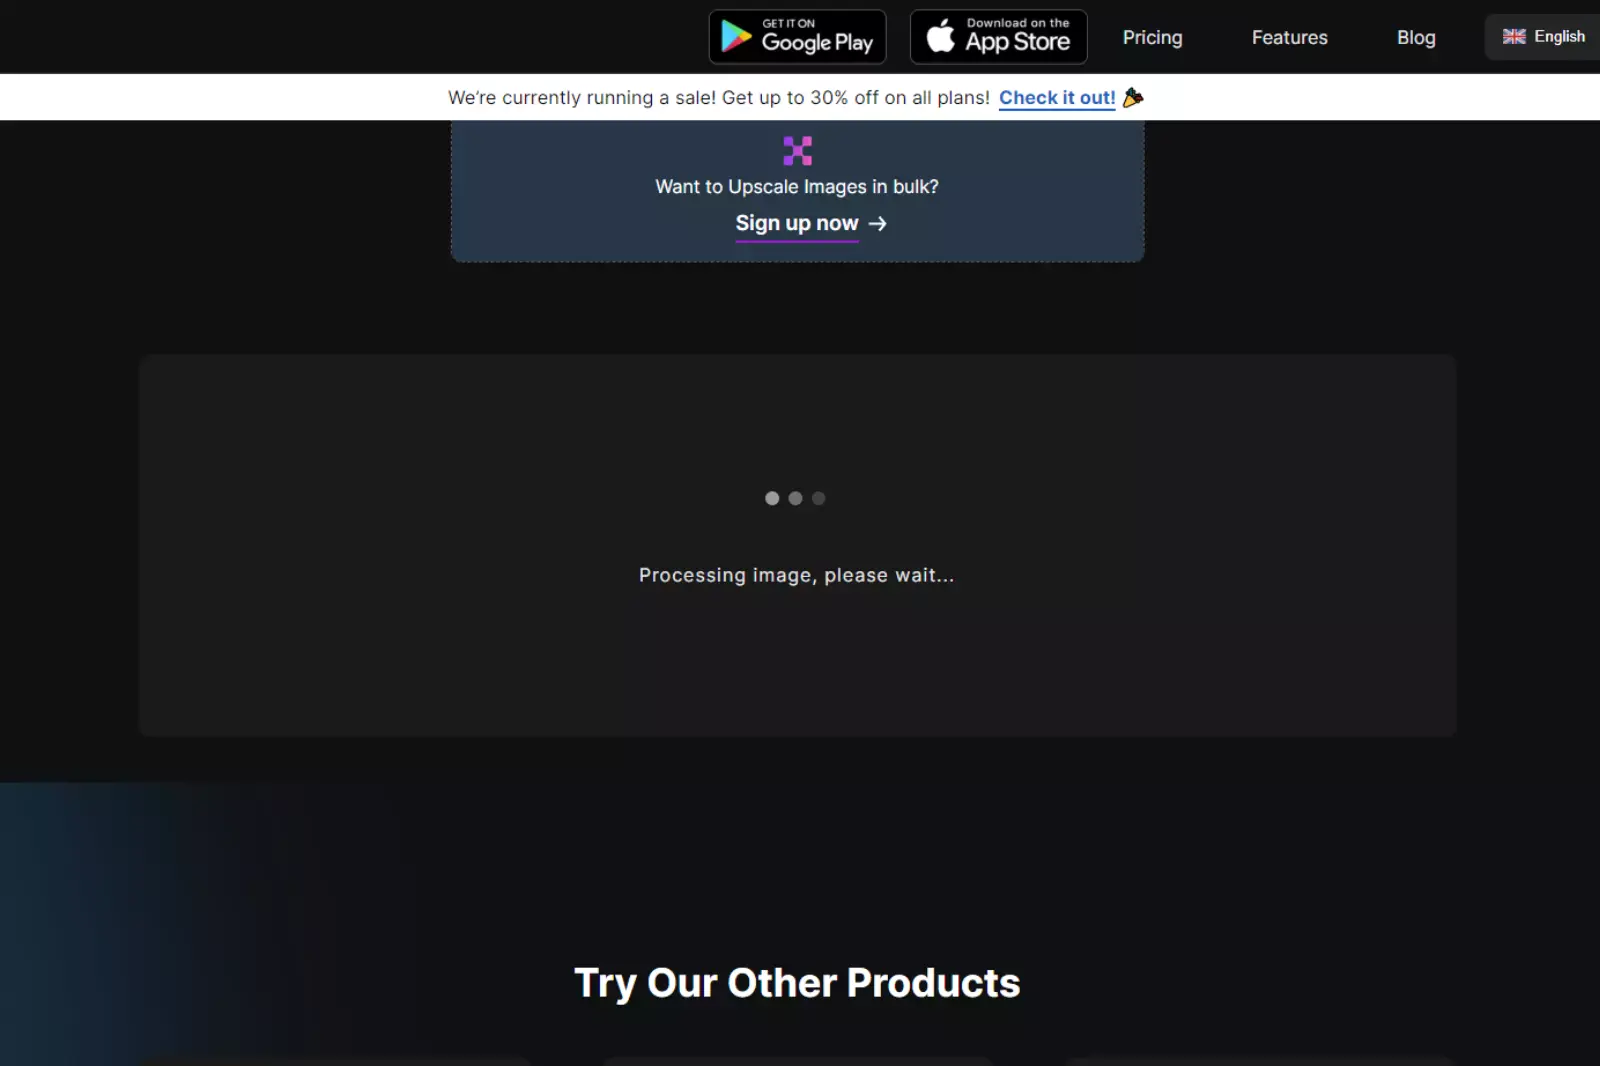Open the Blog from the navigation bar
The image size is (1600, 1066).
coord(1415,37)
